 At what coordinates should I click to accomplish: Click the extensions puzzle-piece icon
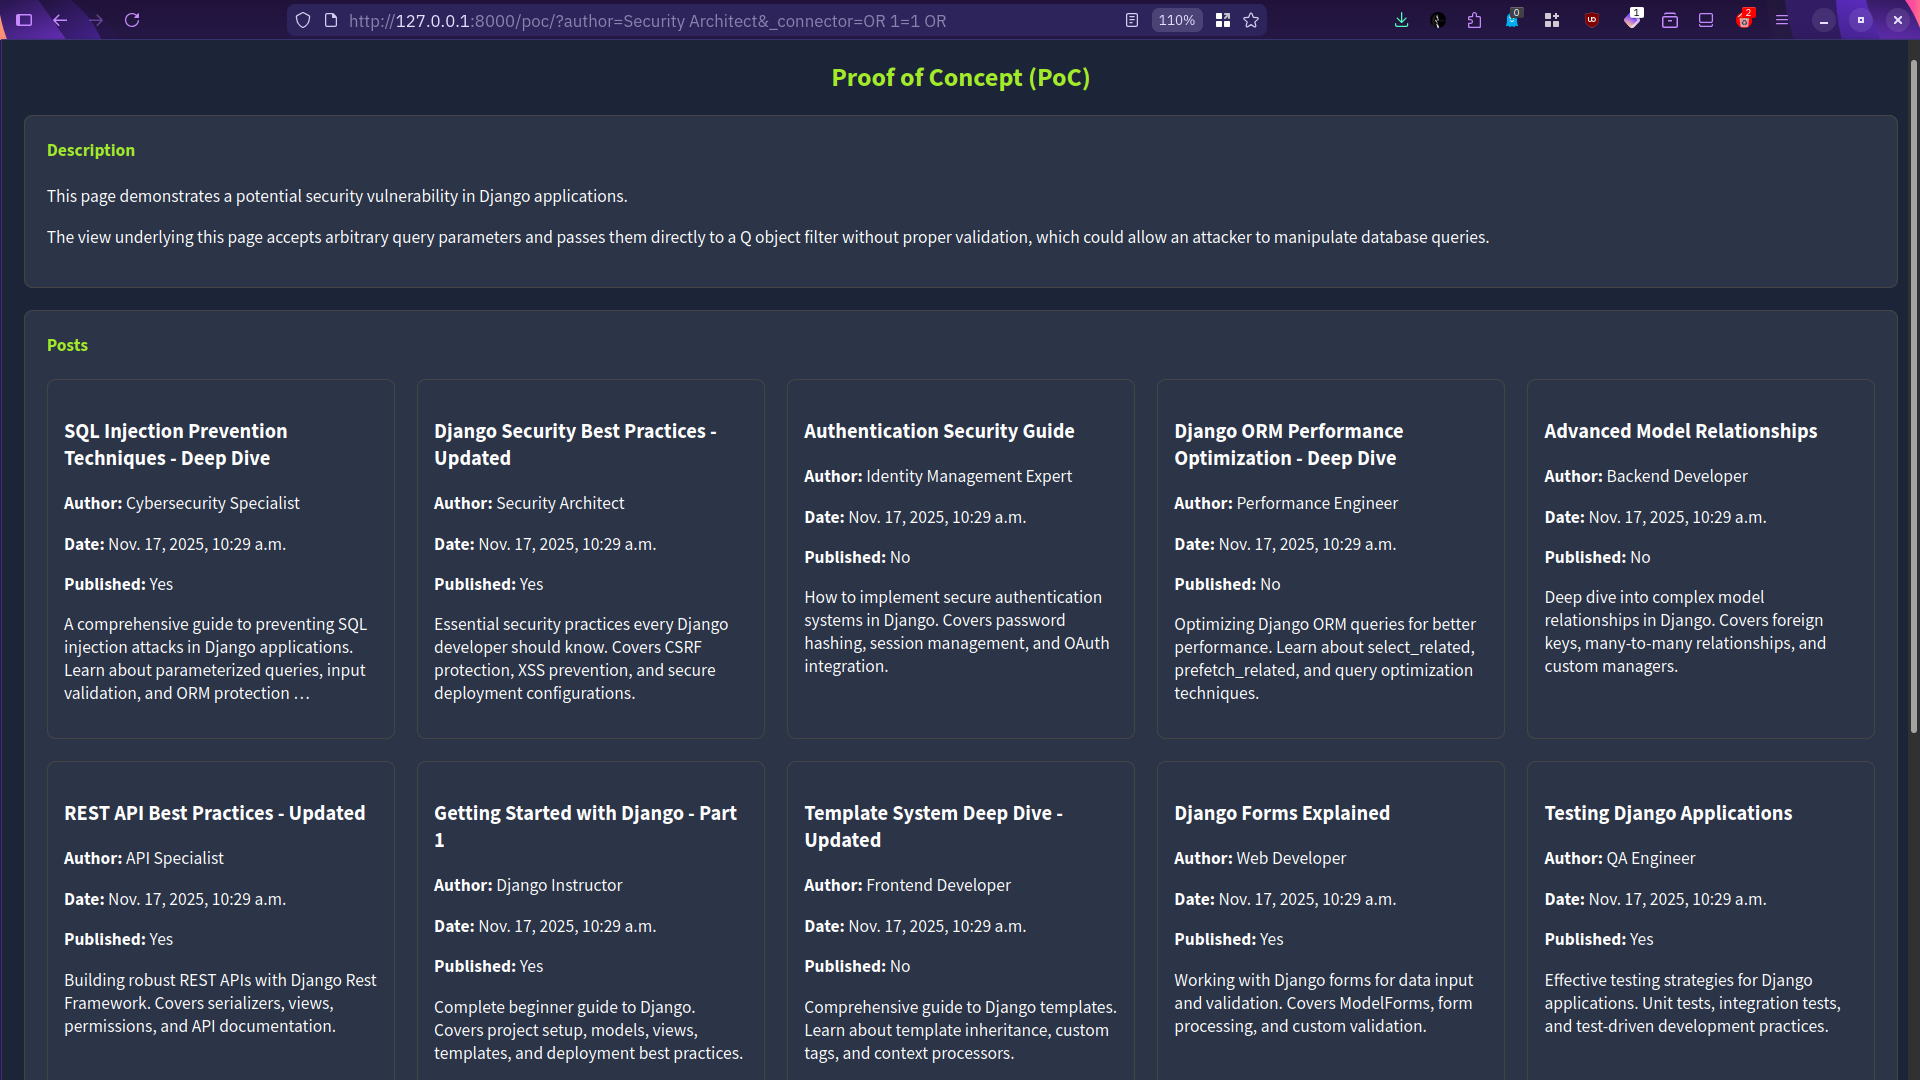coord(1474,20)
